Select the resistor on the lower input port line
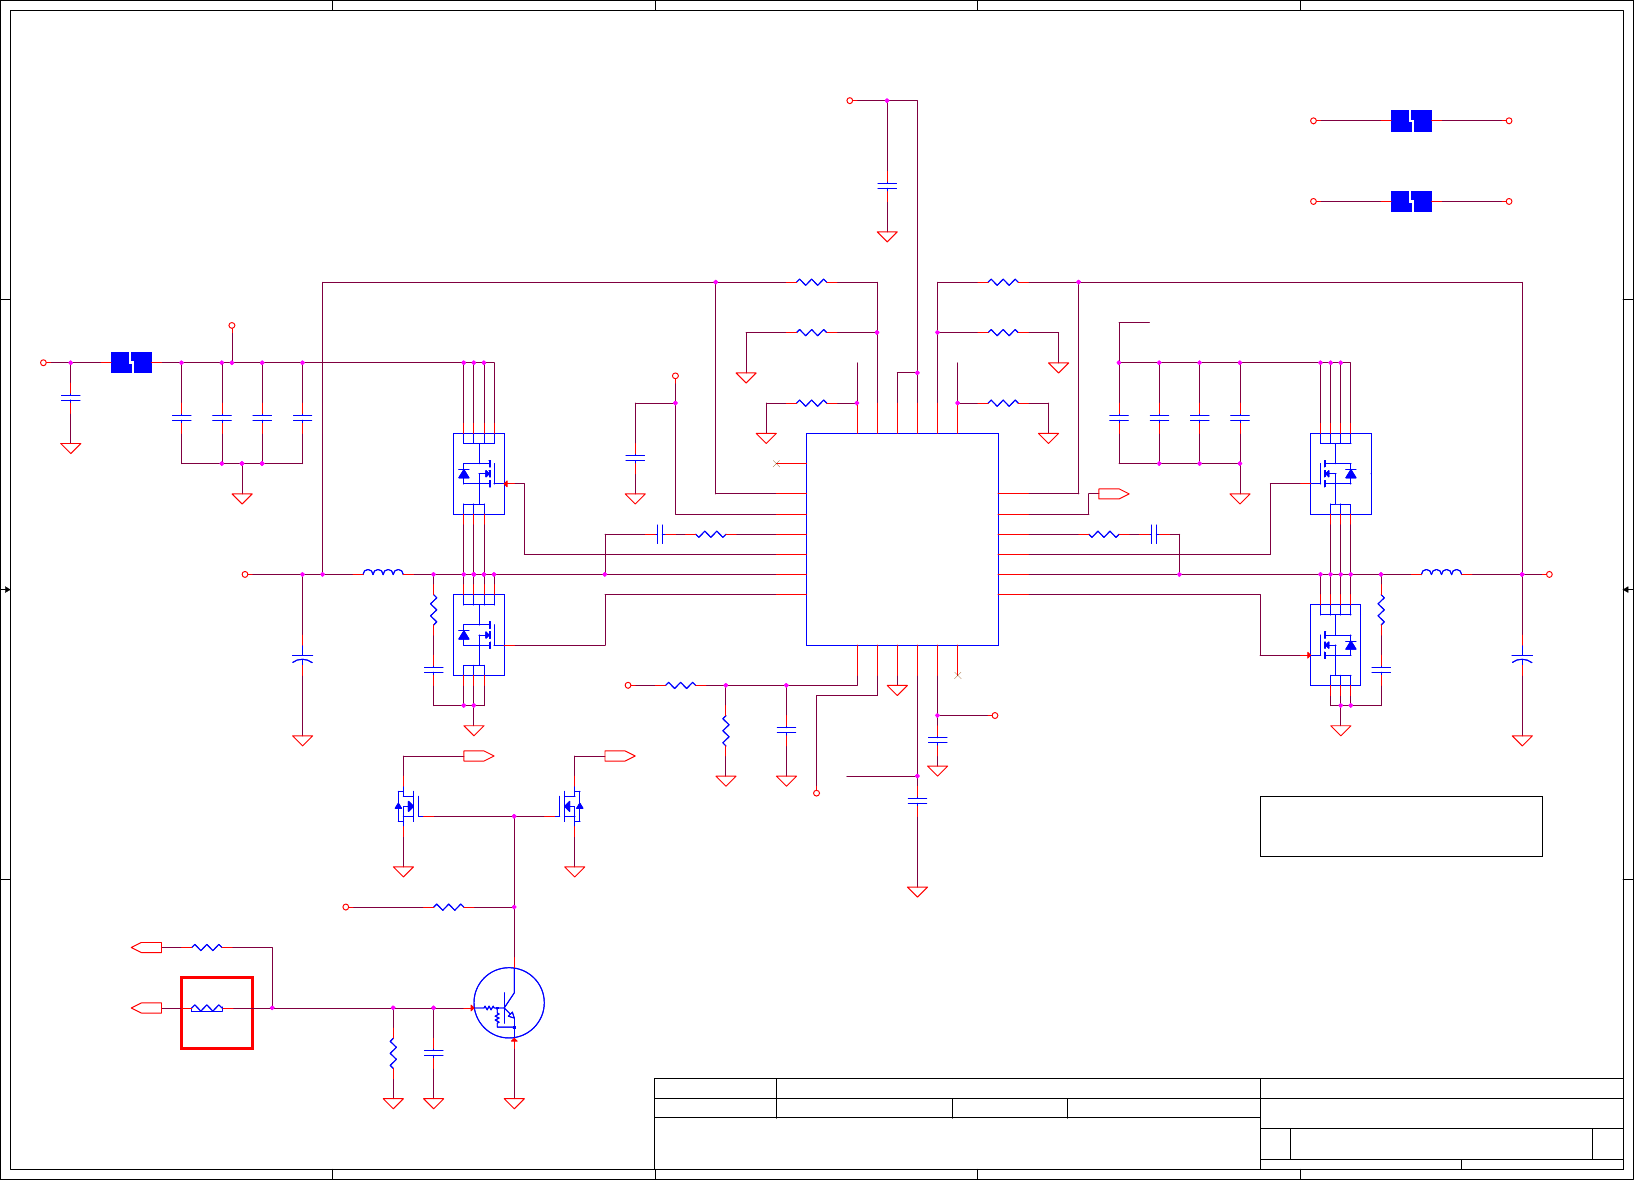This screenshot has height=1180, width=1634. coord(207,1008)
